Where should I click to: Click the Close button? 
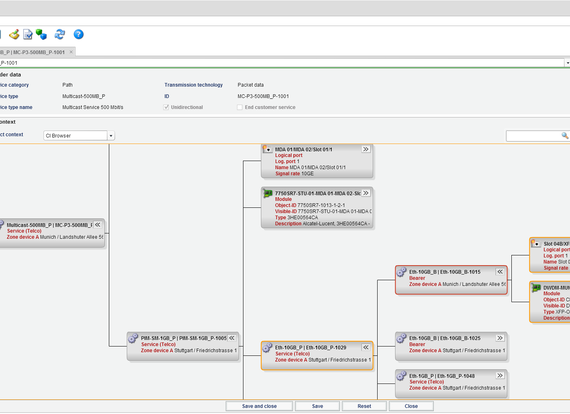[x=411, y=406]
